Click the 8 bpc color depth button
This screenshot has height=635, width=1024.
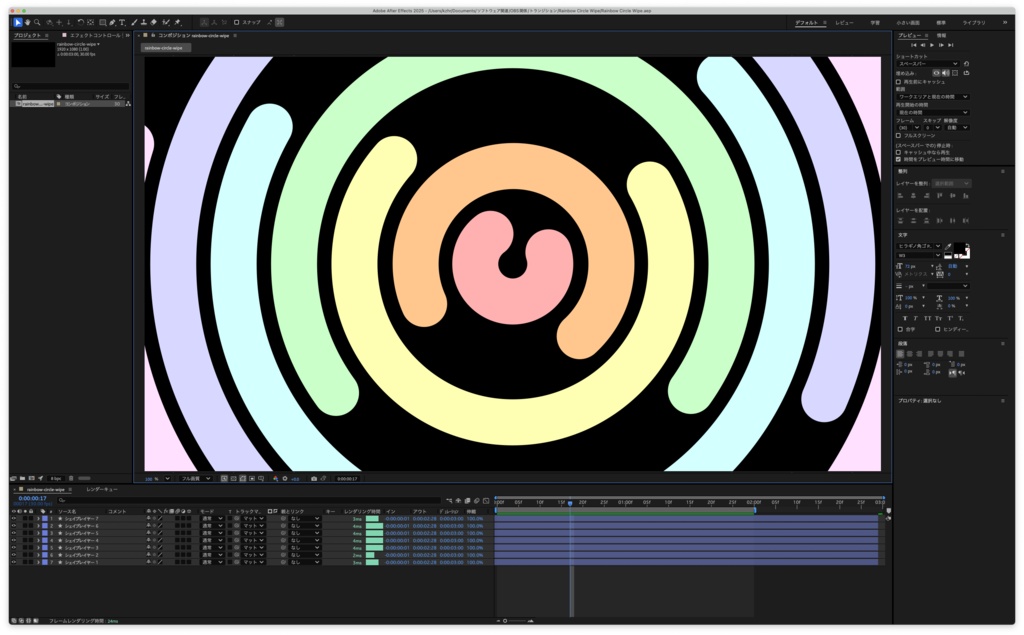(x=56, y=478)
